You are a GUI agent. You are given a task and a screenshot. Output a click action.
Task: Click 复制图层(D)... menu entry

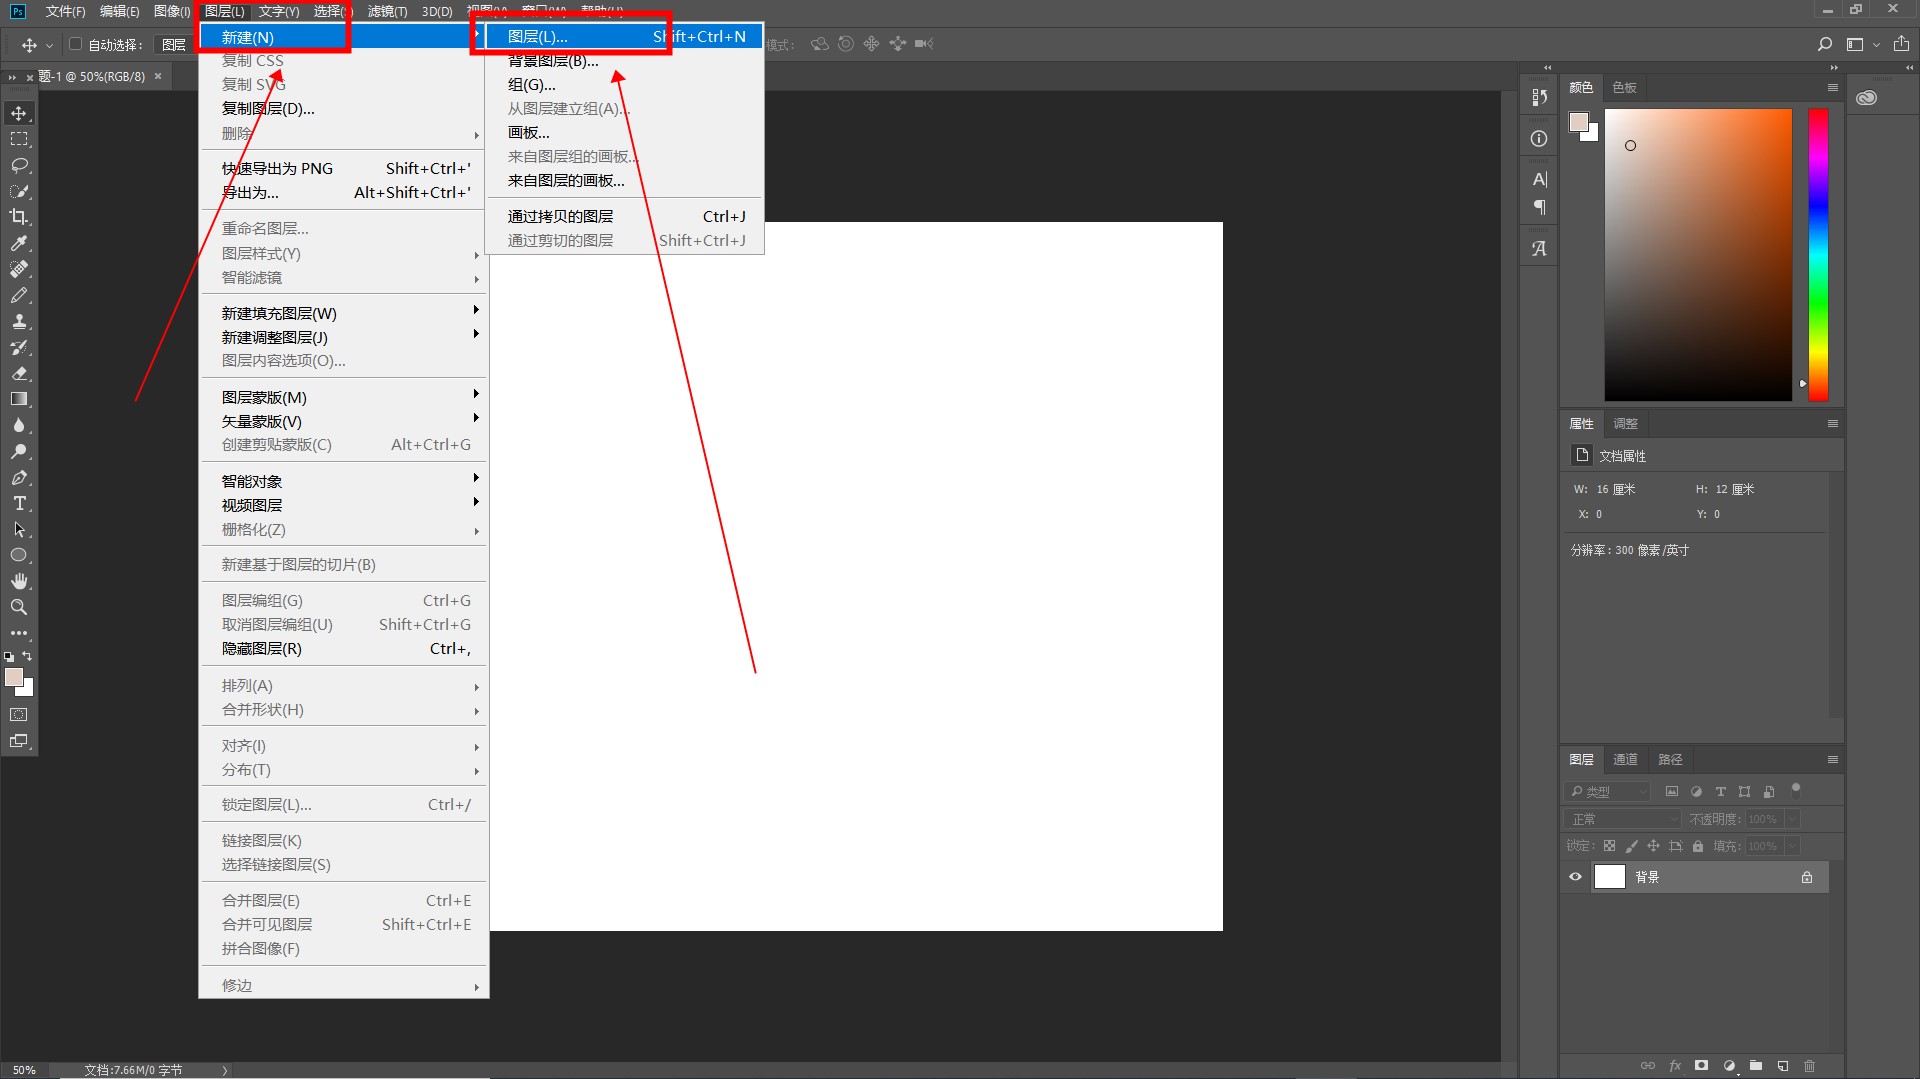(268, 109)
